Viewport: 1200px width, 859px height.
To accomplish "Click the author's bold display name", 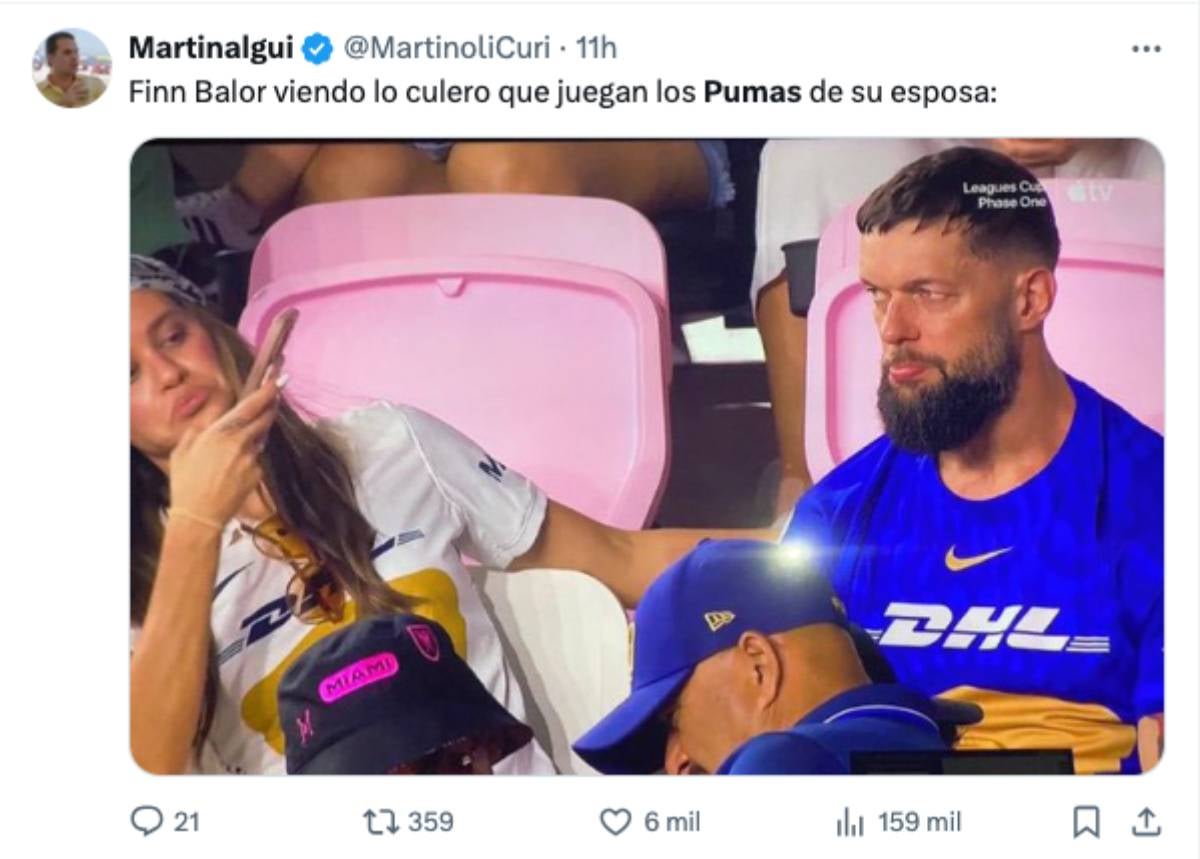I will click(211, 47).
